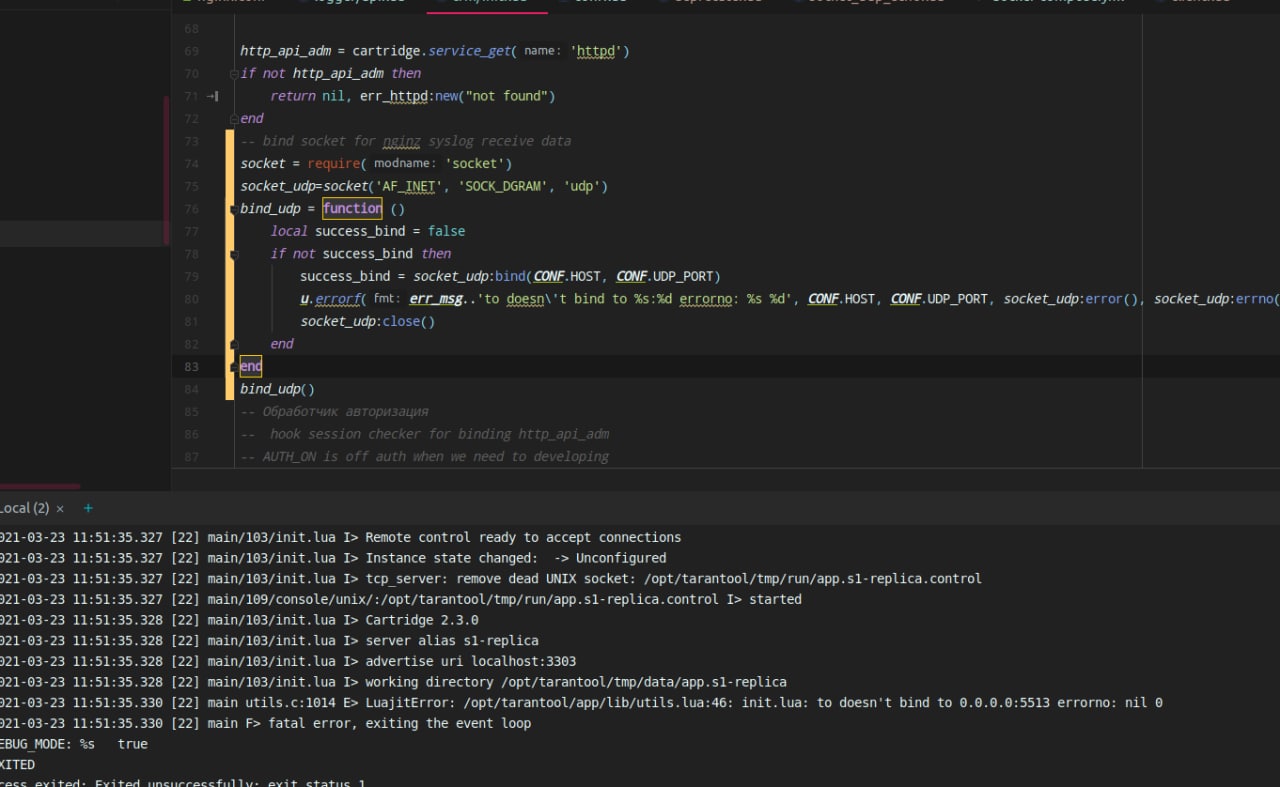Viewport: 1280px width, 787px height.
Task: Click the left panel horizontal scrollbar thumb
Action: point(41,486)
